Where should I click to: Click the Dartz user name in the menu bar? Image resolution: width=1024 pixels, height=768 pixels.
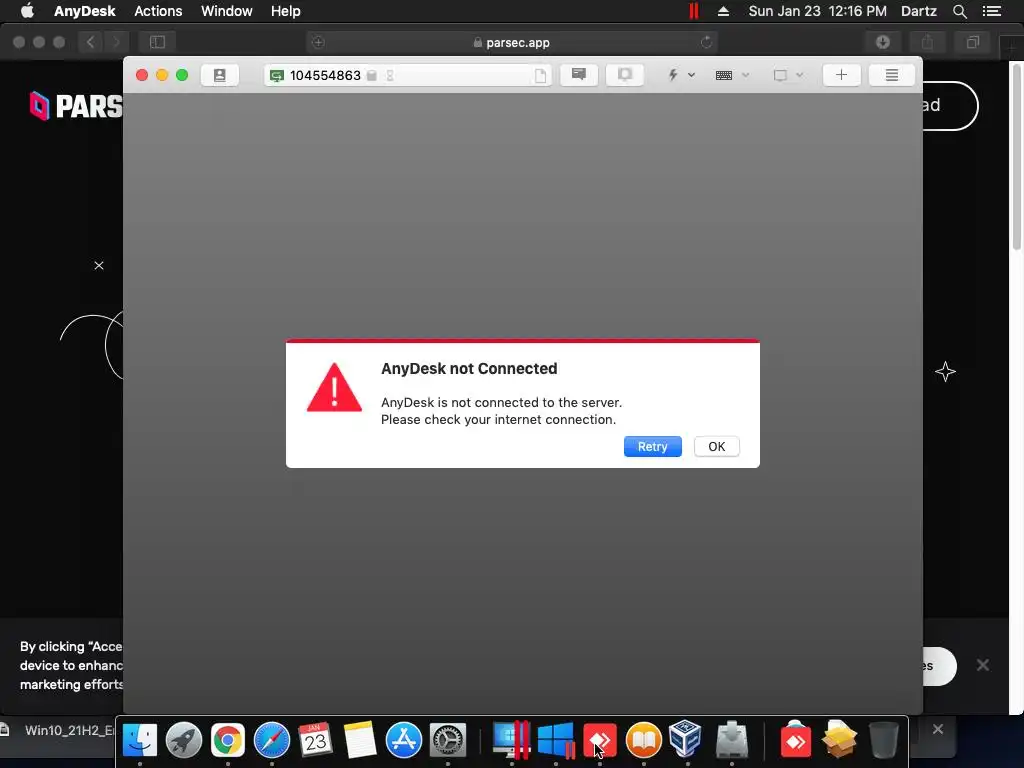(919, 11)
